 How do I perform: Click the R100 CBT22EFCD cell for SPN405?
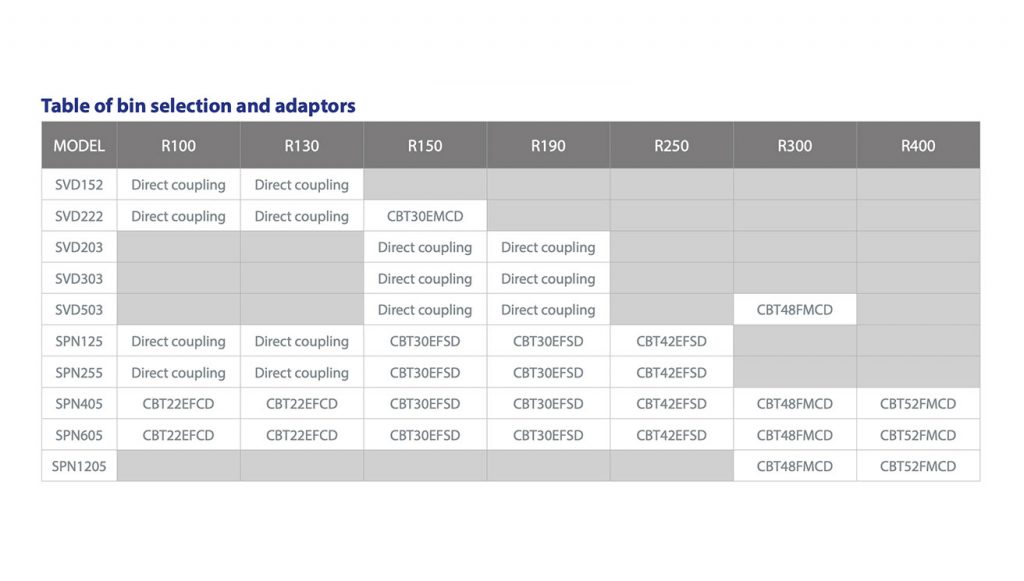[x=178, y=404]
